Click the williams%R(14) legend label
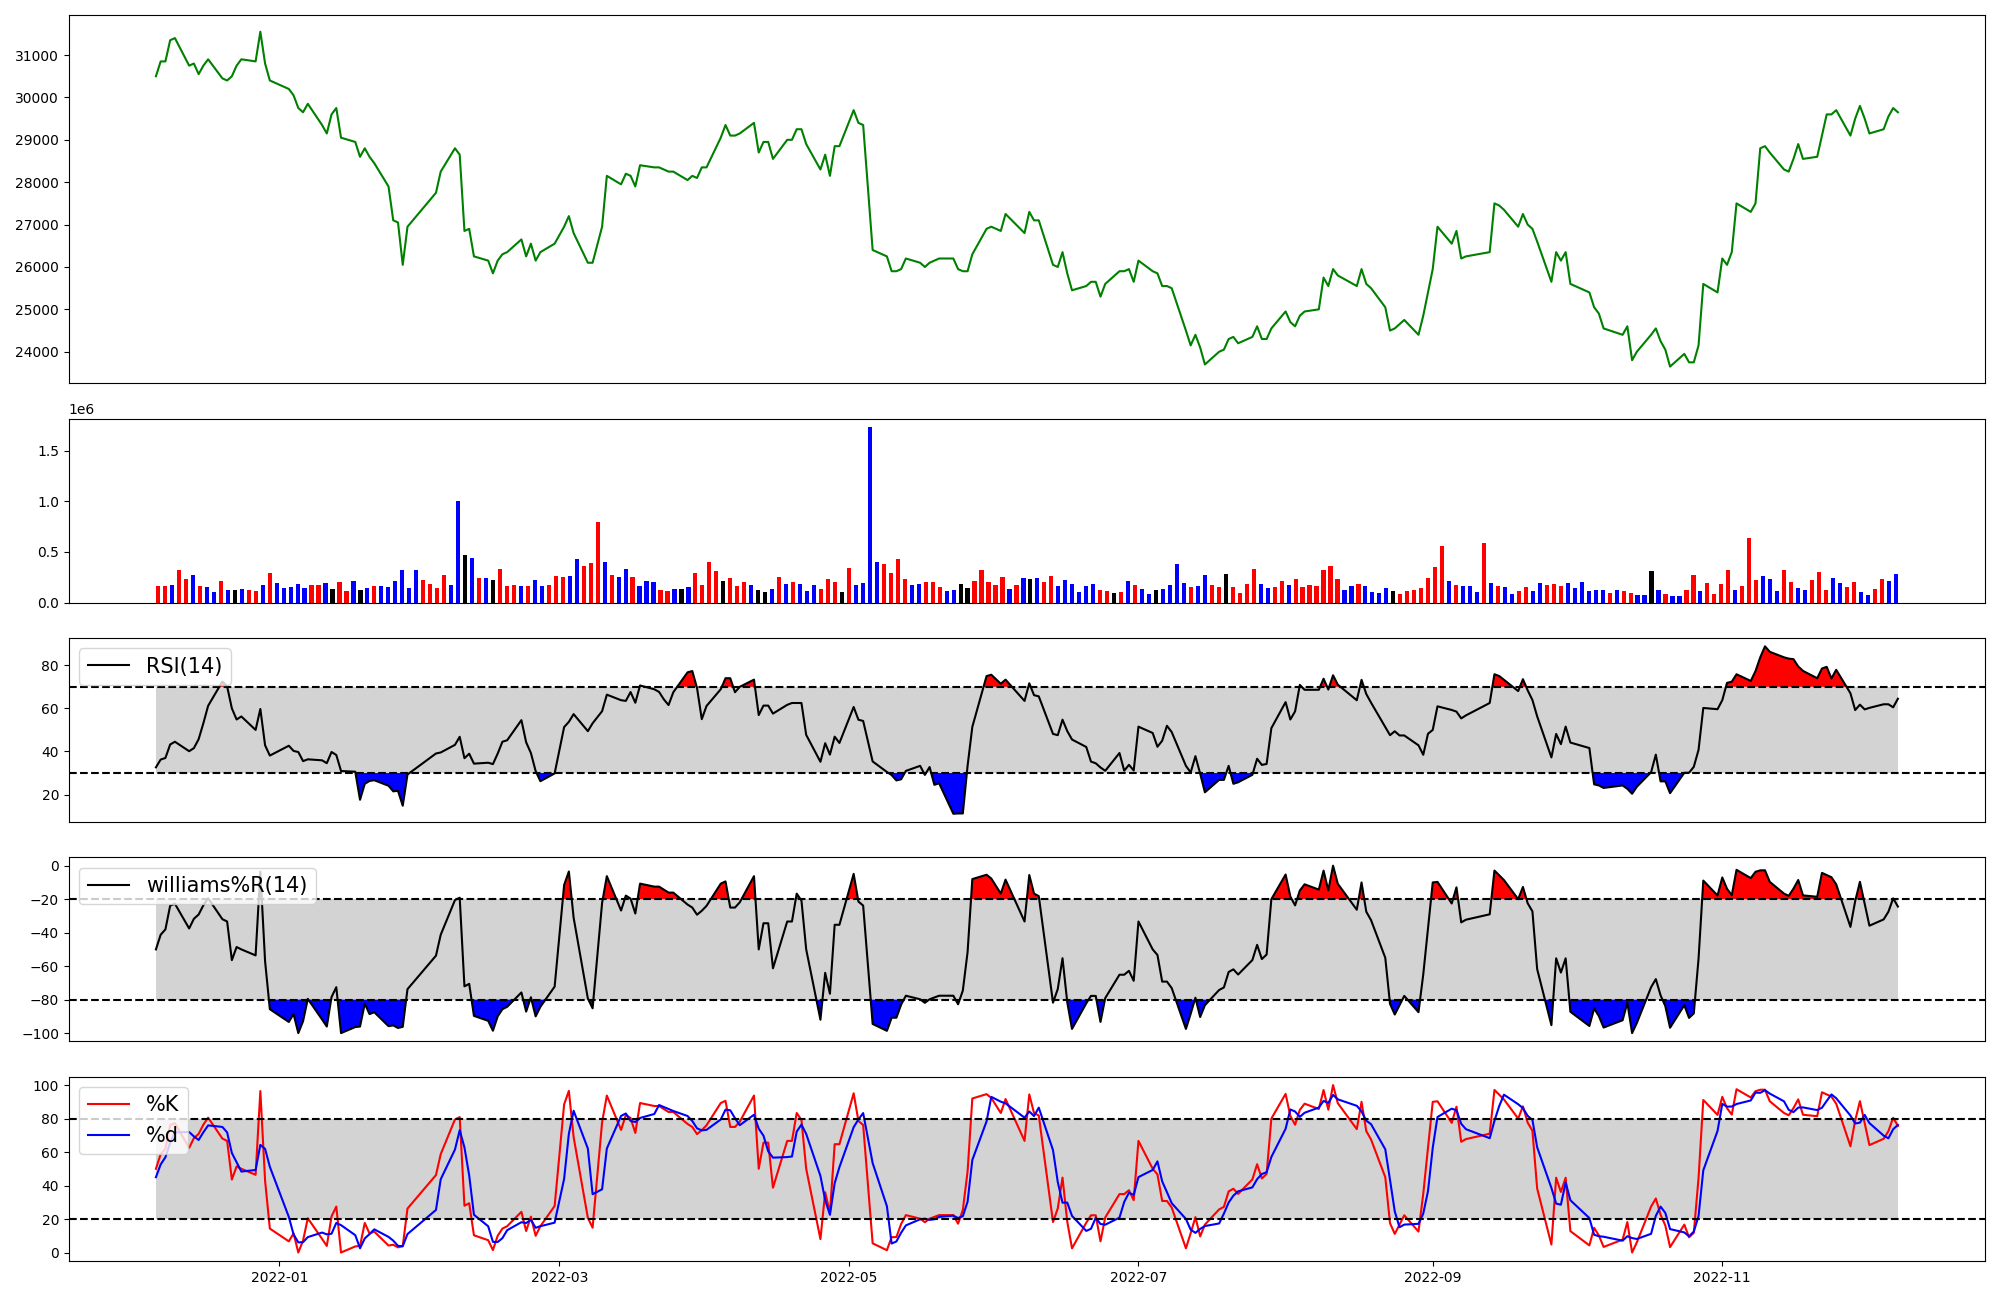Screen dimensions: 2000x1300 pyautogui.click(x=226, y=885)
